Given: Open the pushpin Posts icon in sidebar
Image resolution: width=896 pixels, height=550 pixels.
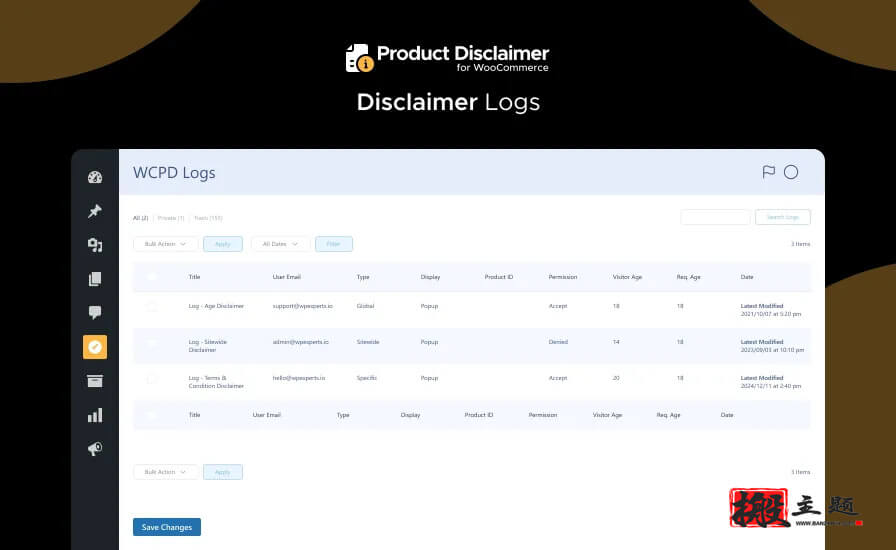Looking at the screenshot, I should (x=95, y=211).
